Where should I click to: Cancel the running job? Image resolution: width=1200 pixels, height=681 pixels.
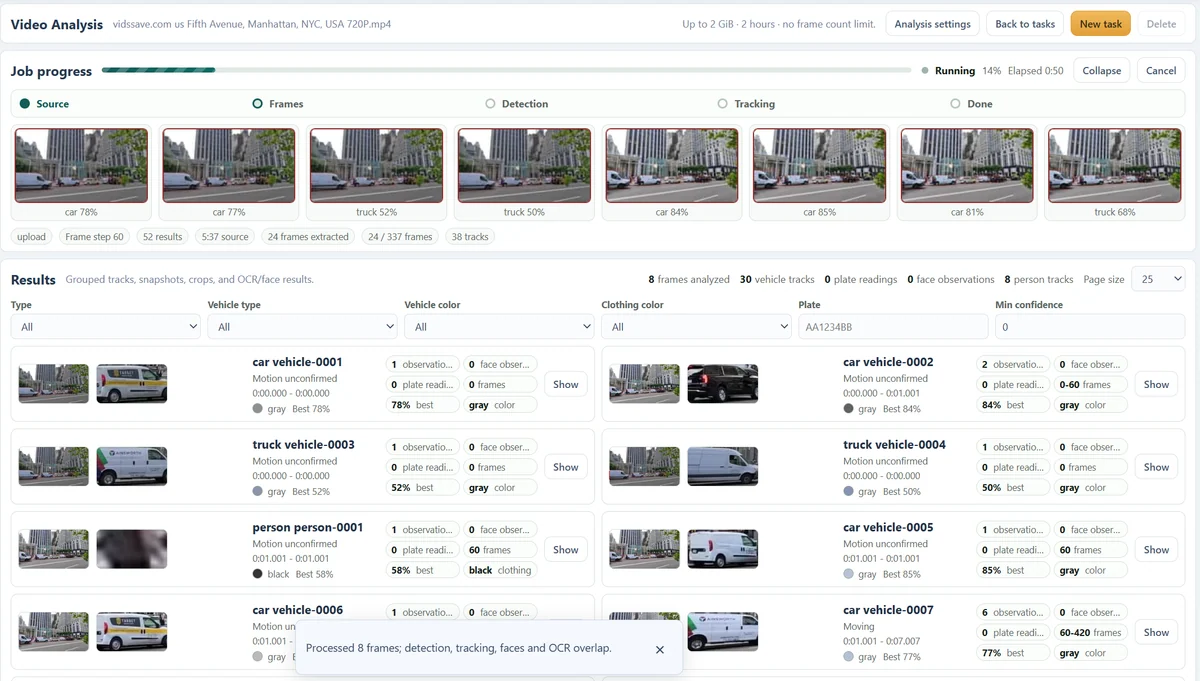click(x=1161, y=71)
